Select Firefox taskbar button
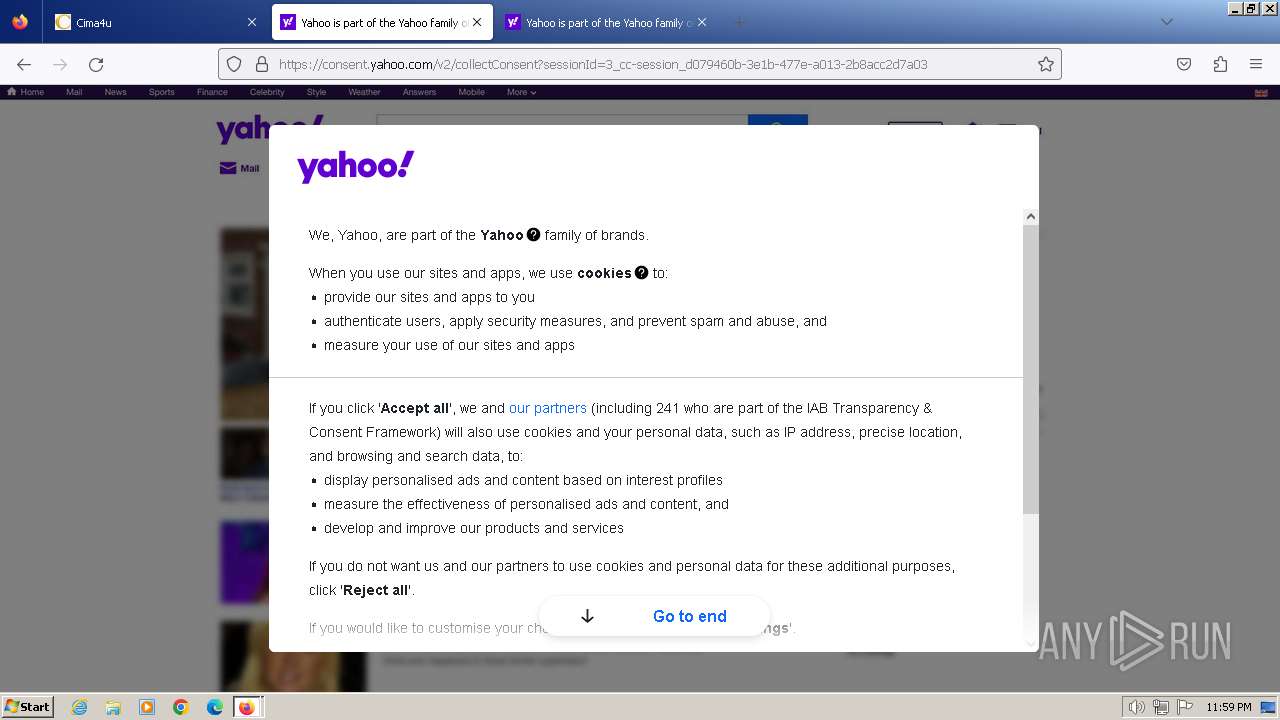The height and width of the screenshot is (720, 1280). pos(247,707)
